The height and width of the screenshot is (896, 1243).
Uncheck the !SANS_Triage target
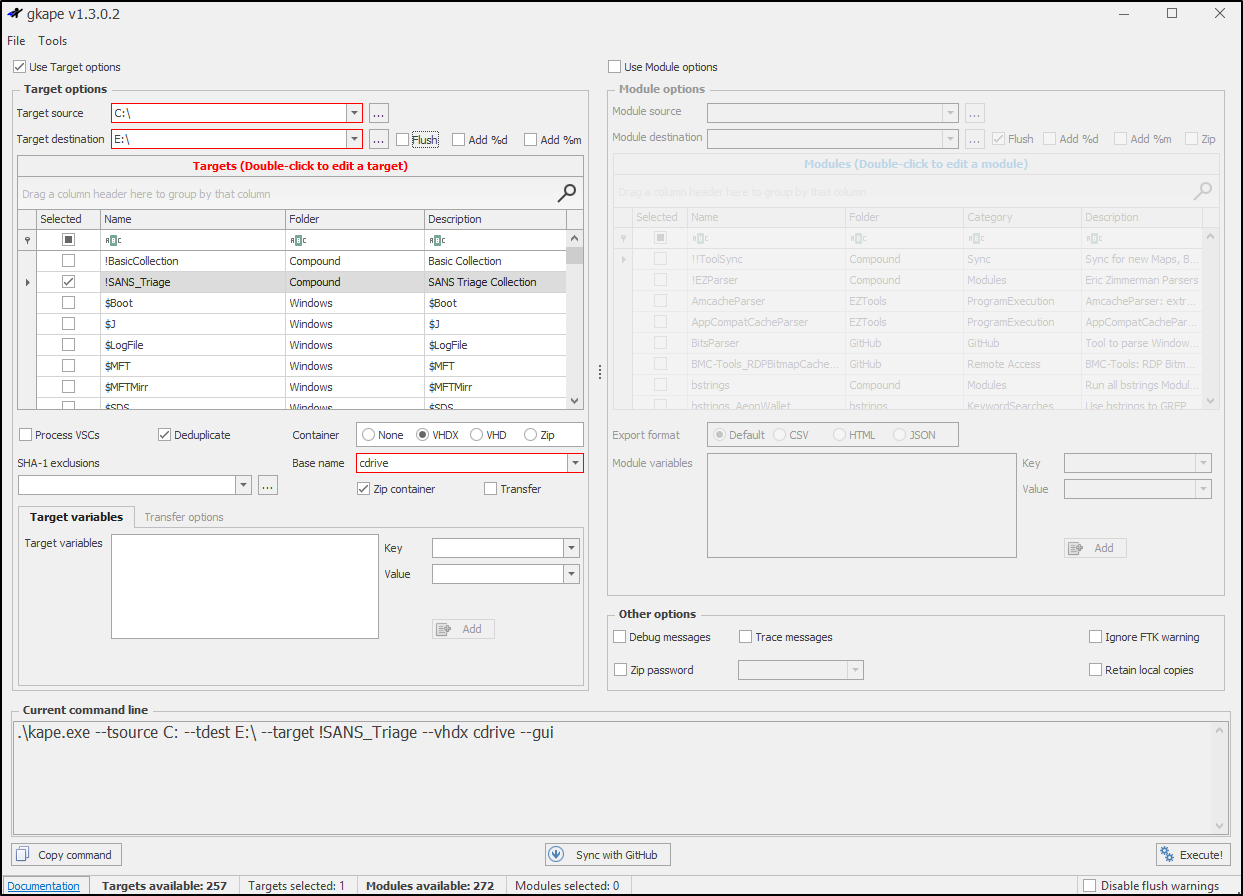point(68,282)
